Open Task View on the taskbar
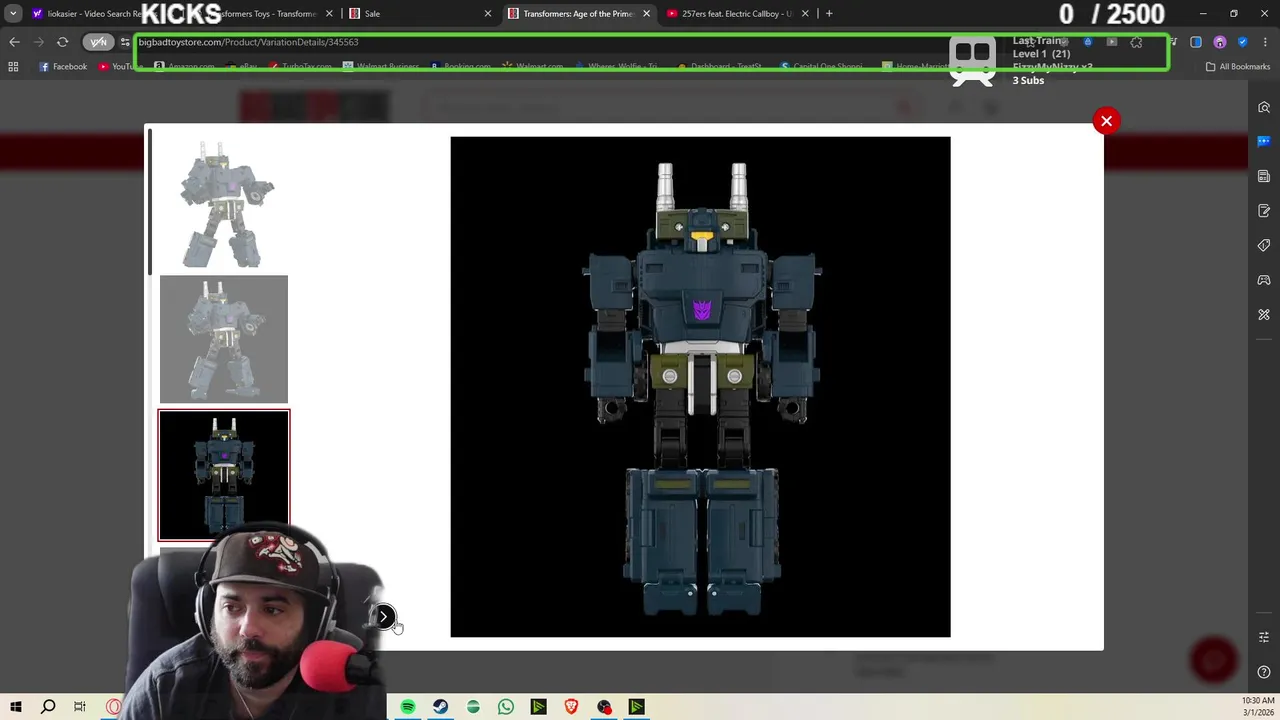 pos(80,707)
